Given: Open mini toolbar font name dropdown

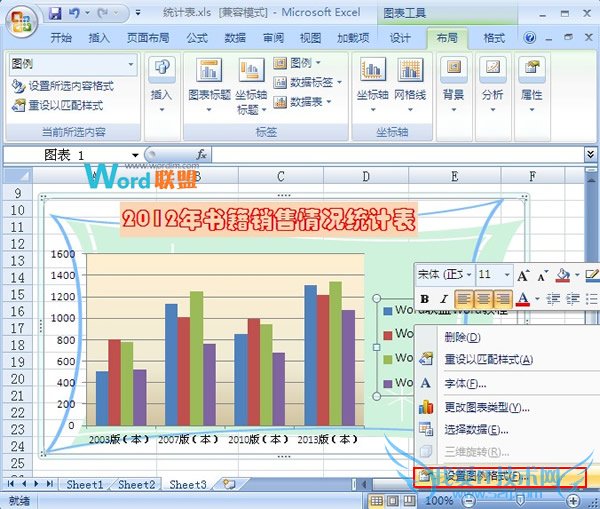Looking at the screenshot, I should tap(469, 274).
